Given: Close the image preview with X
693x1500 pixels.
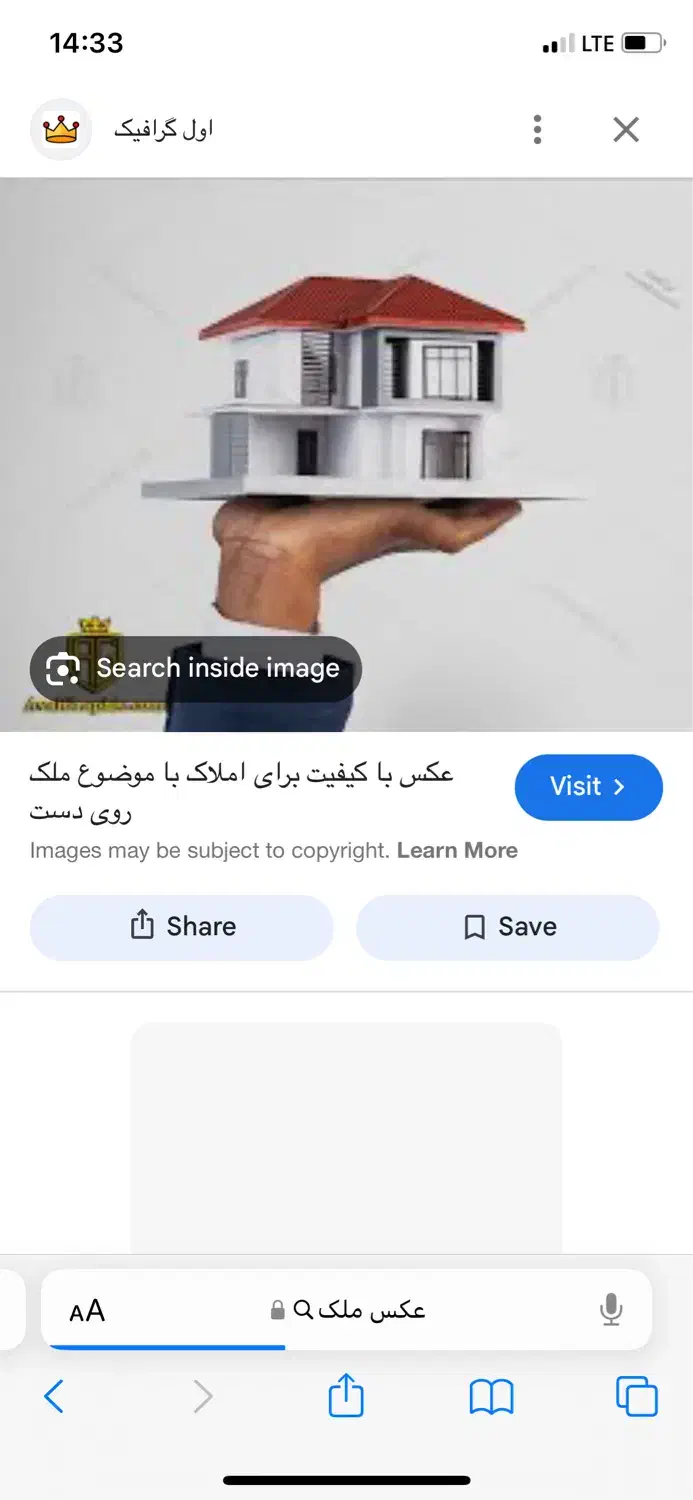Looking at the screenshot, I should coord(626,129).
